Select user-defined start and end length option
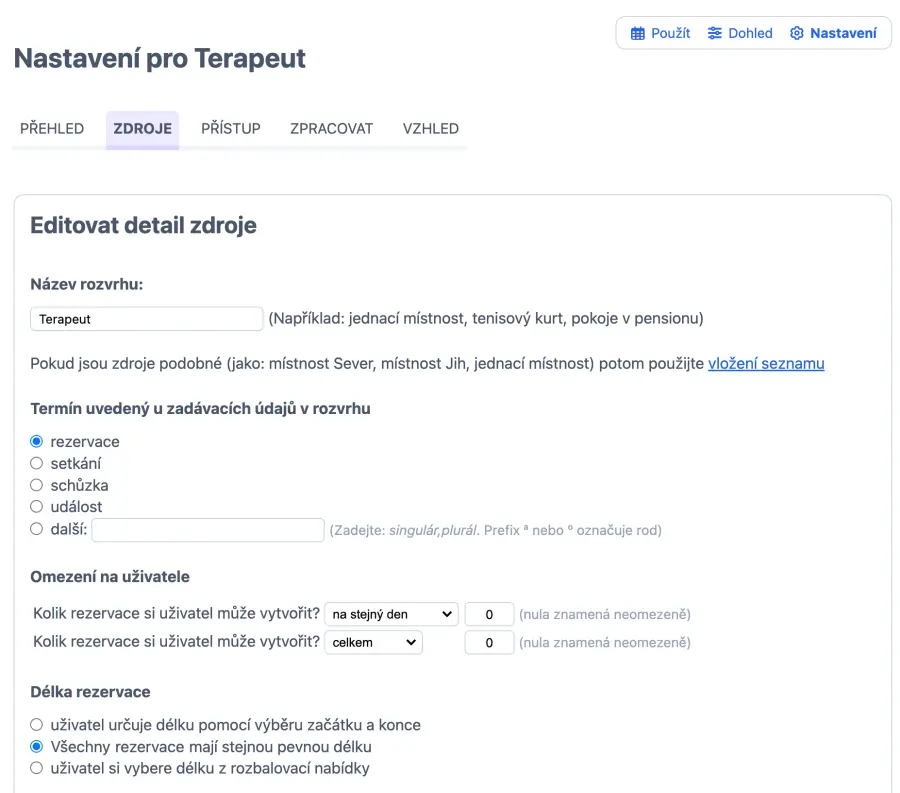The height and width of the screenshot is (793, 900). (x=37, y=724)
